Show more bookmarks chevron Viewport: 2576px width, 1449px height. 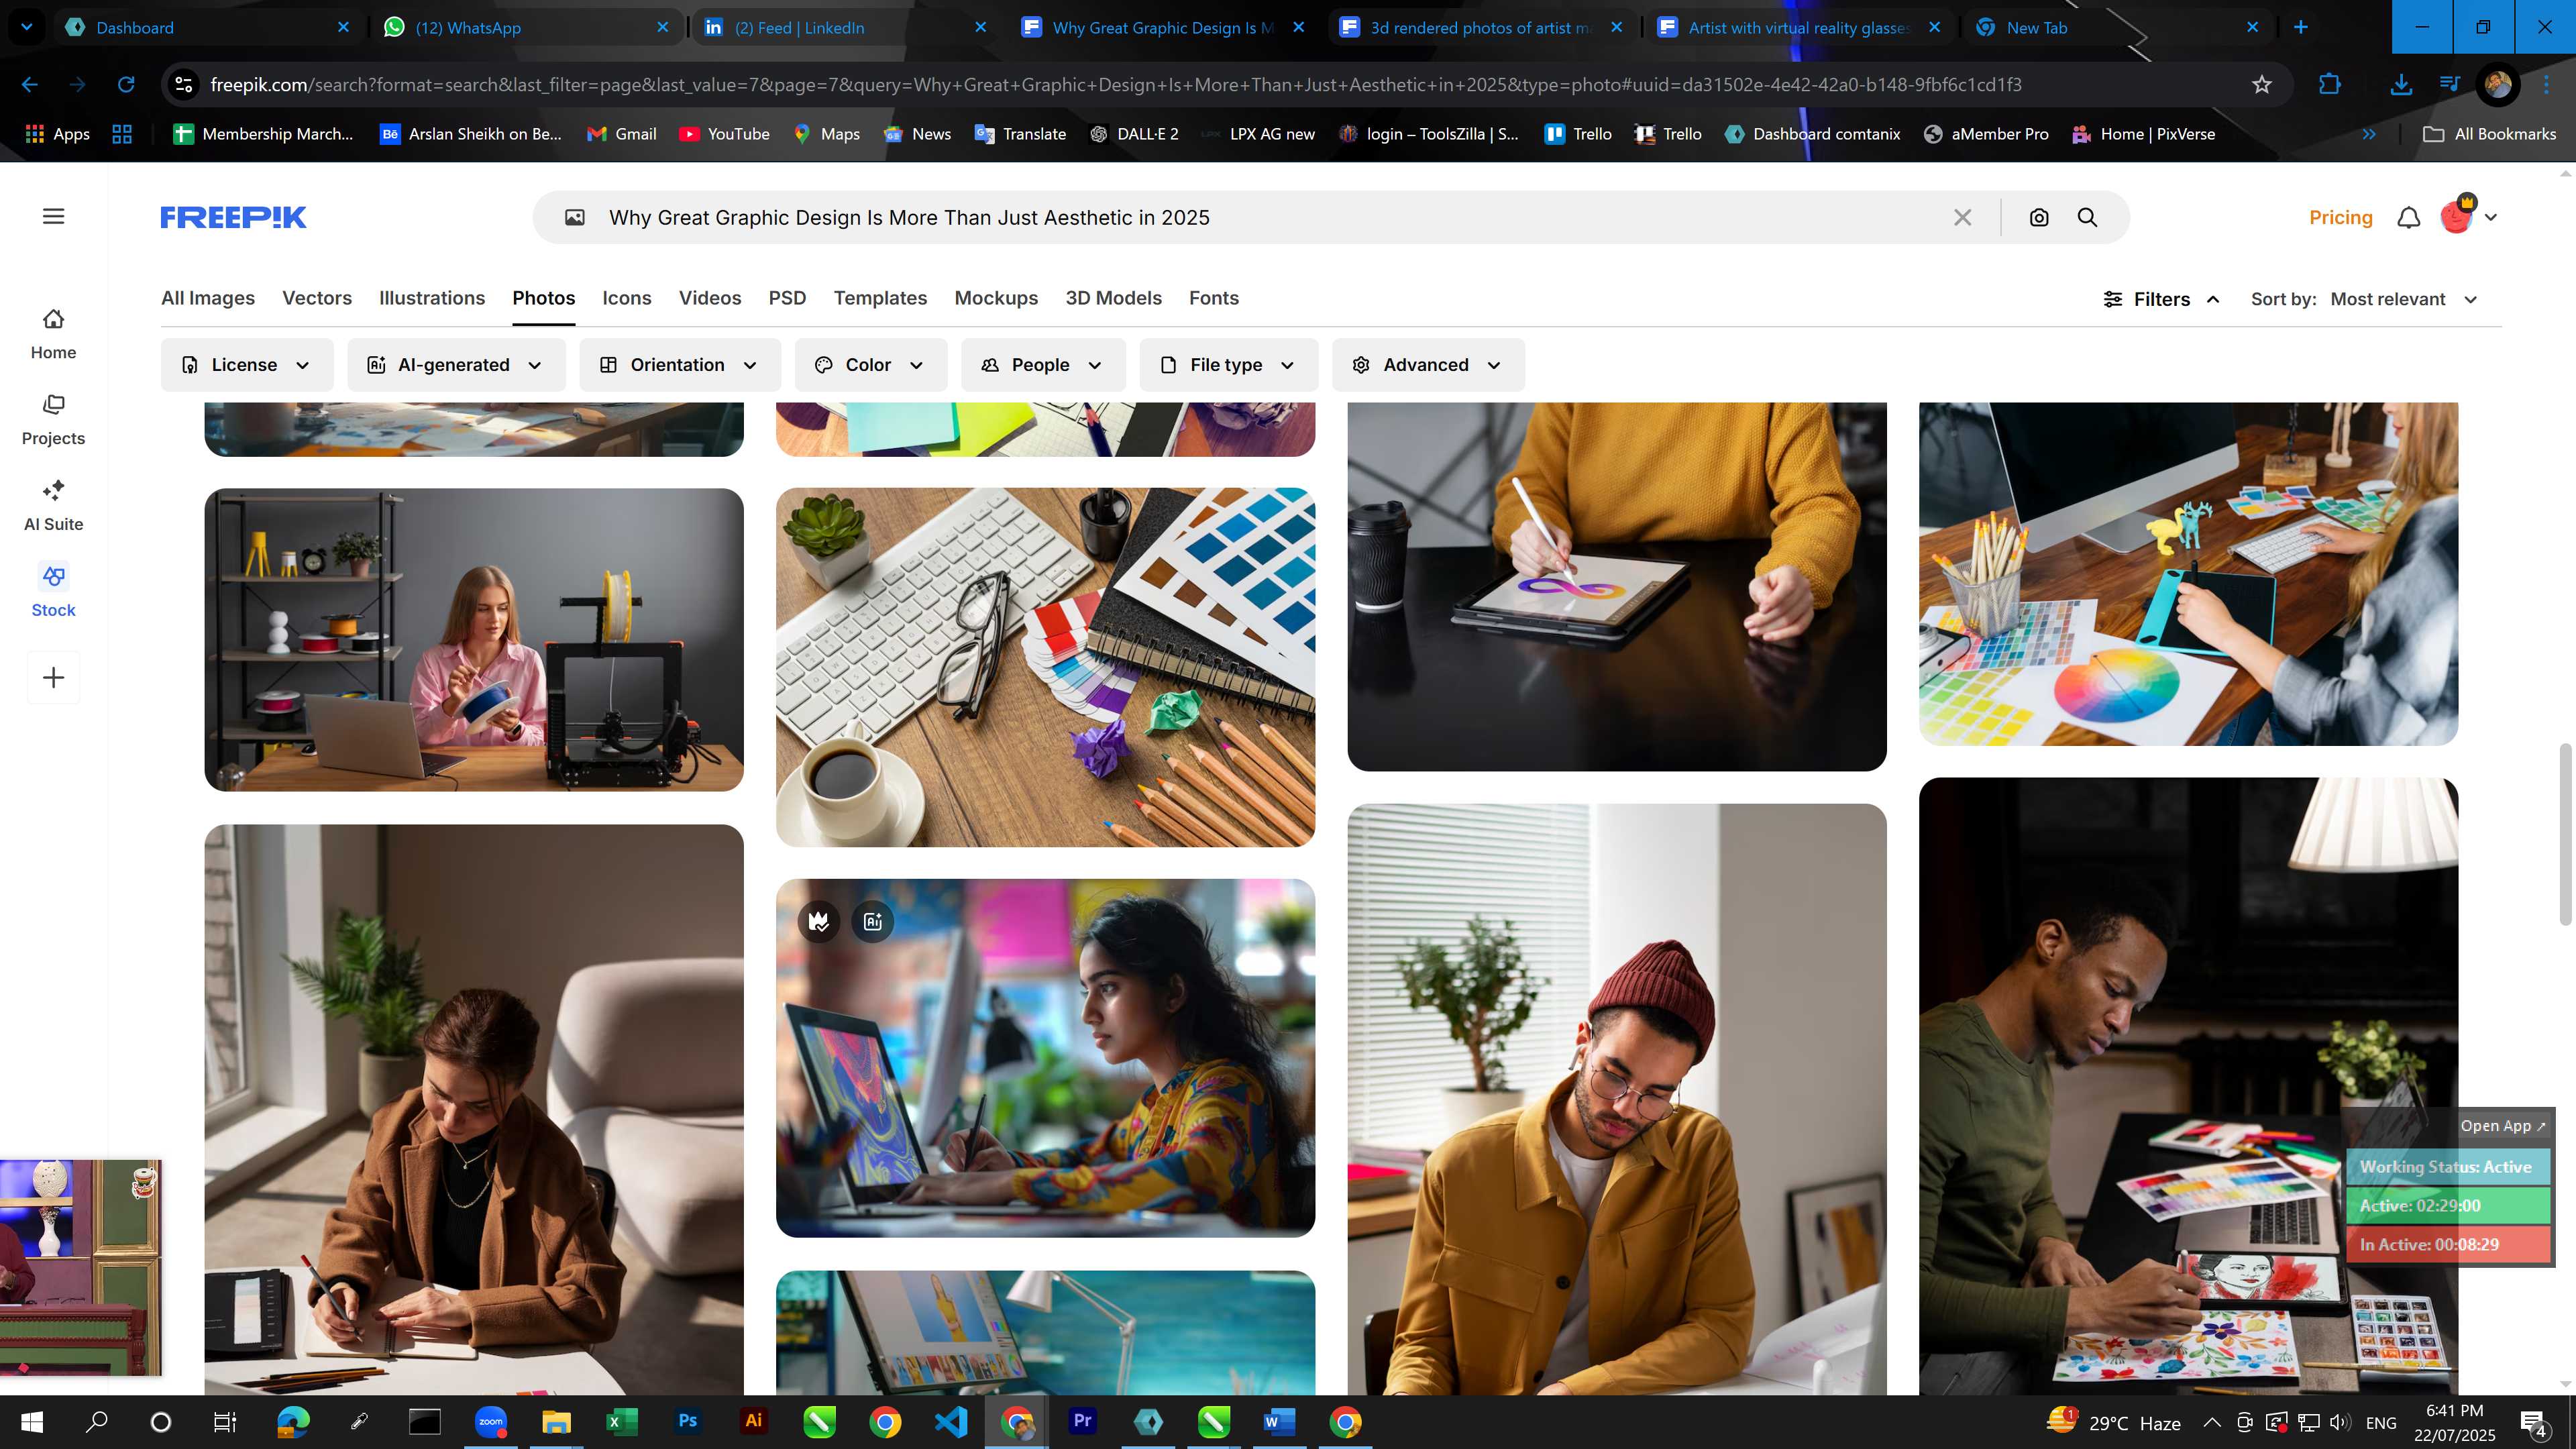point(2368,134)
